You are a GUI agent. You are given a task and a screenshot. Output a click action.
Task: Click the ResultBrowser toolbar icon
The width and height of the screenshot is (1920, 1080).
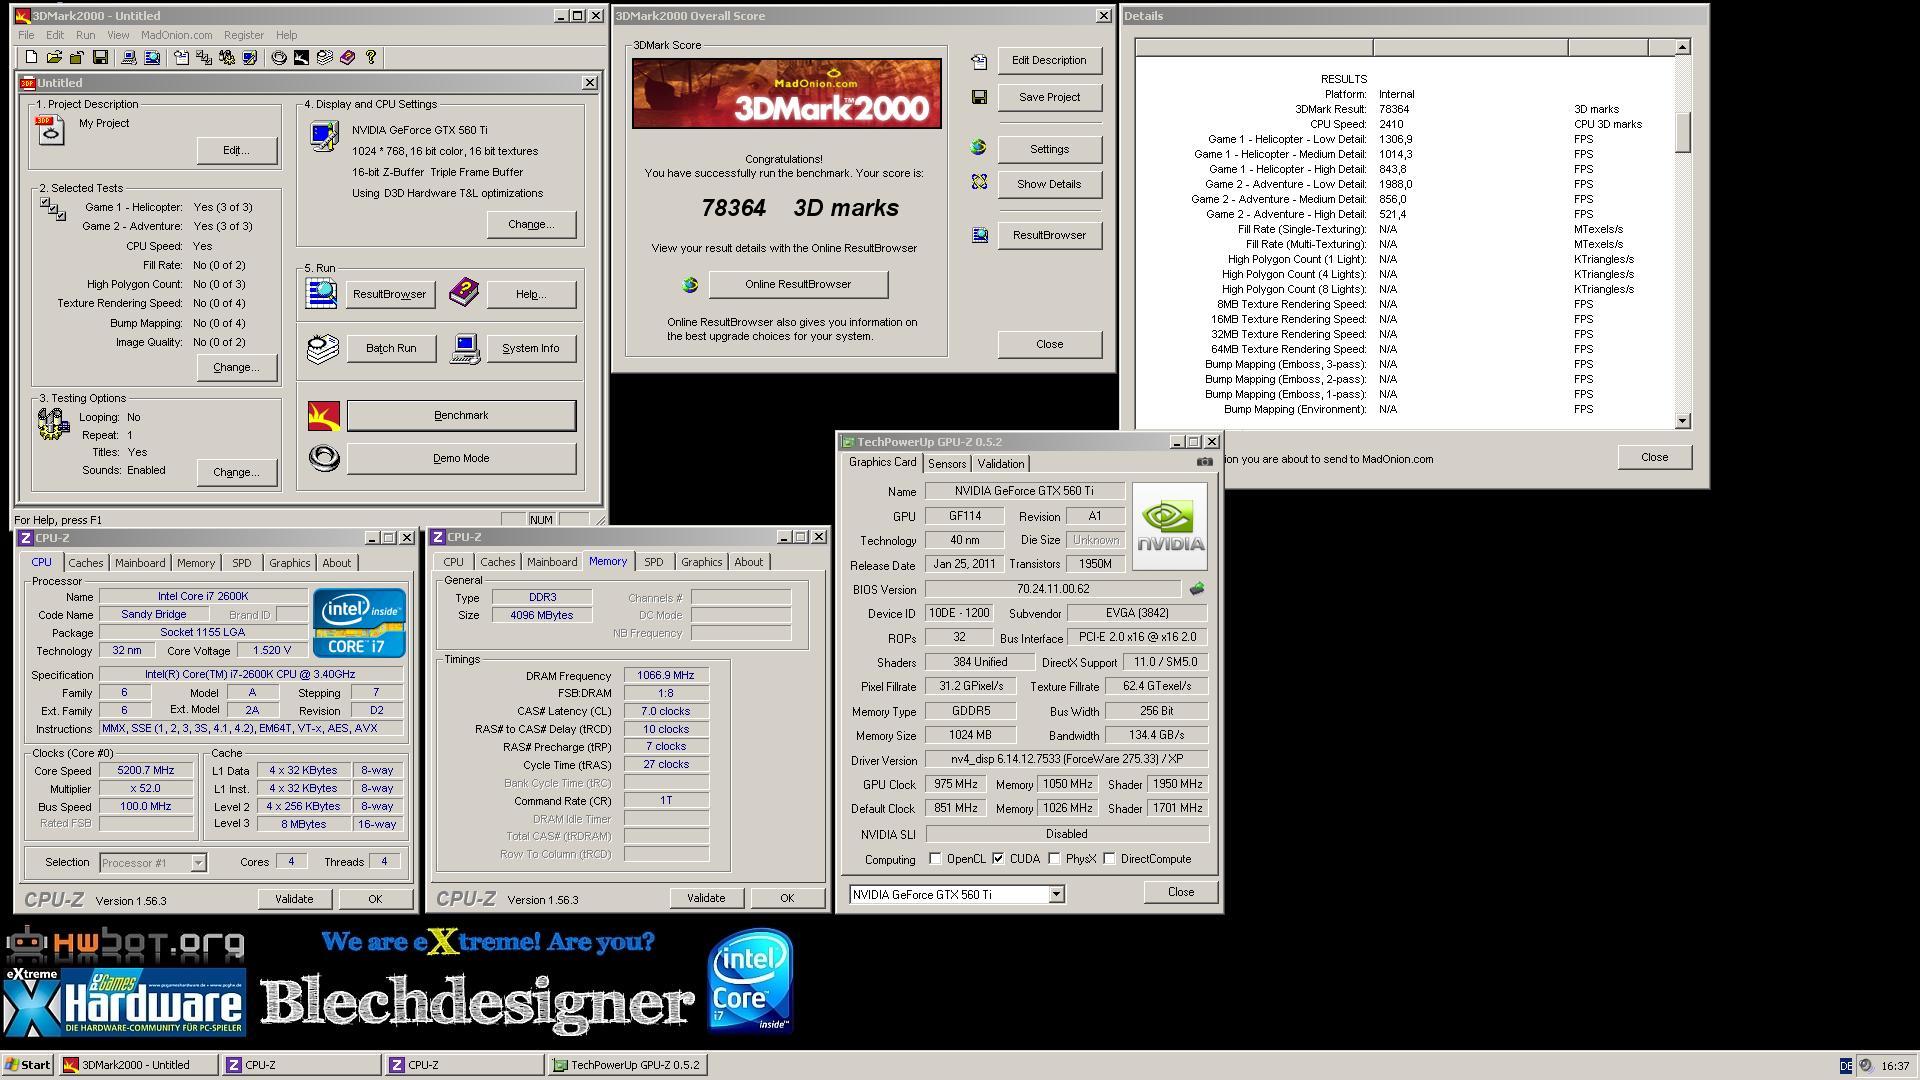coord(152,58)
